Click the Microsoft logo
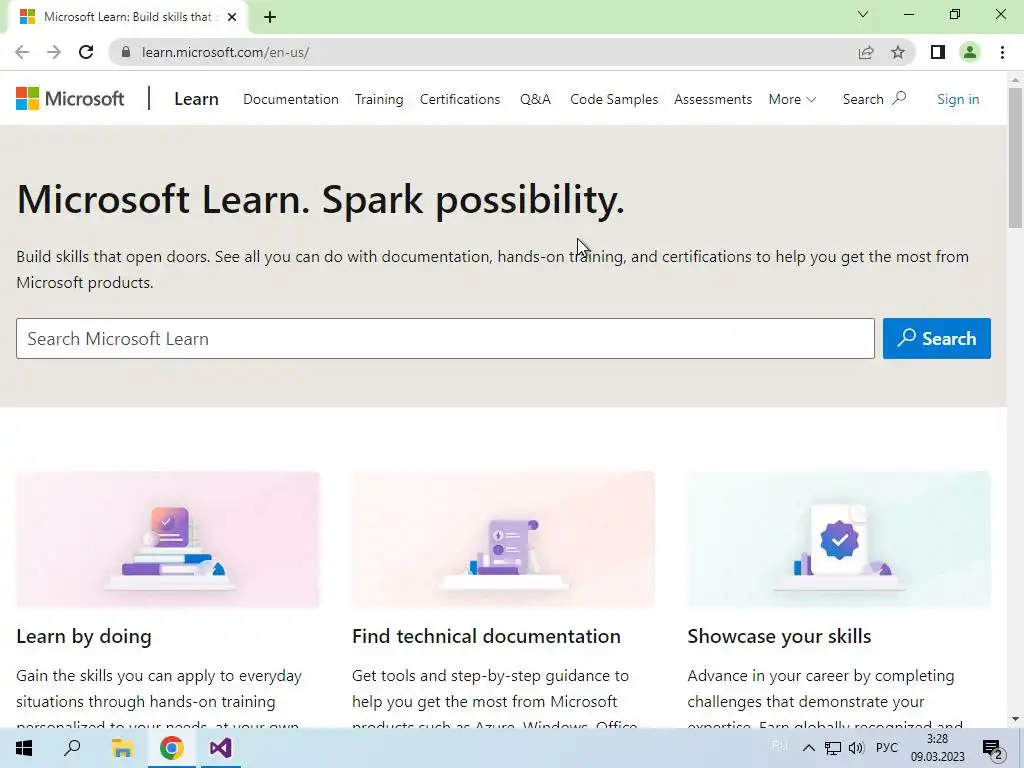The height and width of the screenshot is (768, 1024). click(x=70, y=99)
